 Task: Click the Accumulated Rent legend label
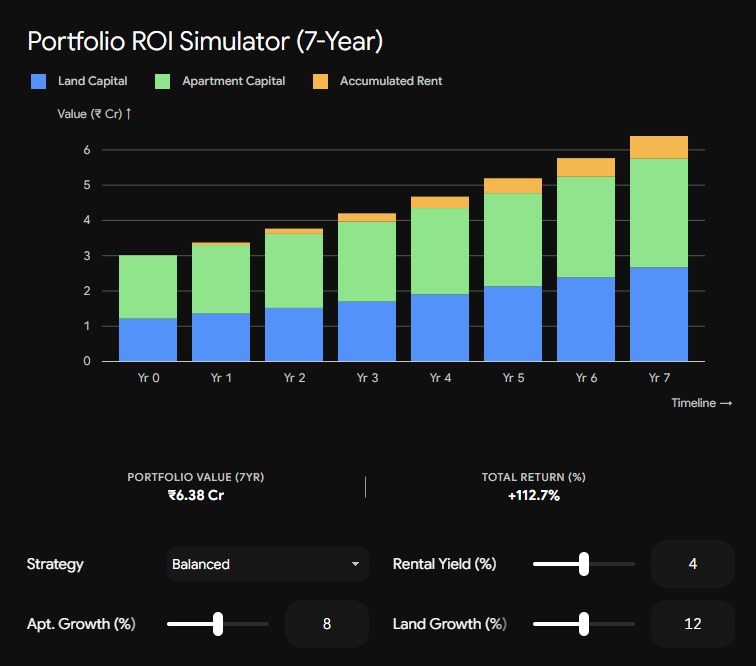pyautogui.click(x=391, y=81)
